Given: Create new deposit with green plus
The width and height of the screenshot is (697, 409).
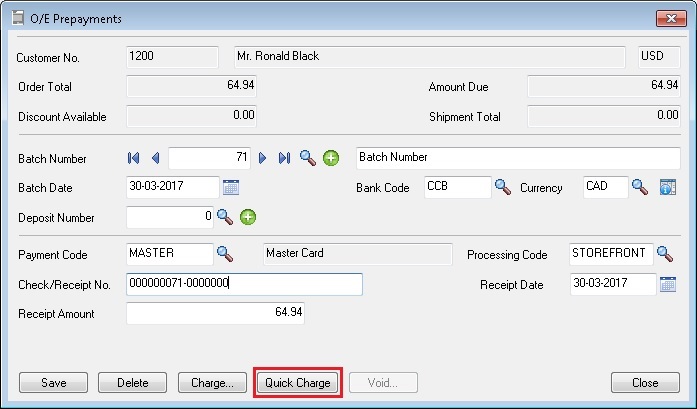Looking at the screenshot, I should [248, 217].
